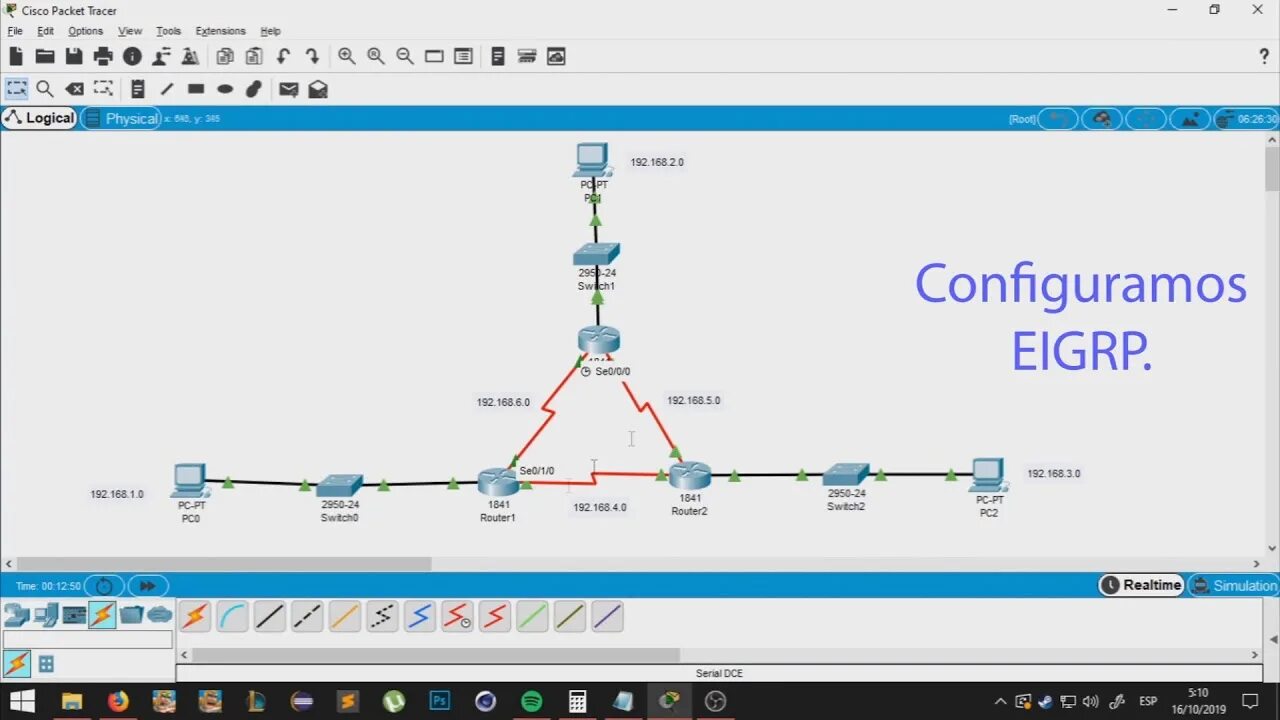Select Router2 on the canvas
Screen dimensions: 1280x720
(x=690, y=475)
